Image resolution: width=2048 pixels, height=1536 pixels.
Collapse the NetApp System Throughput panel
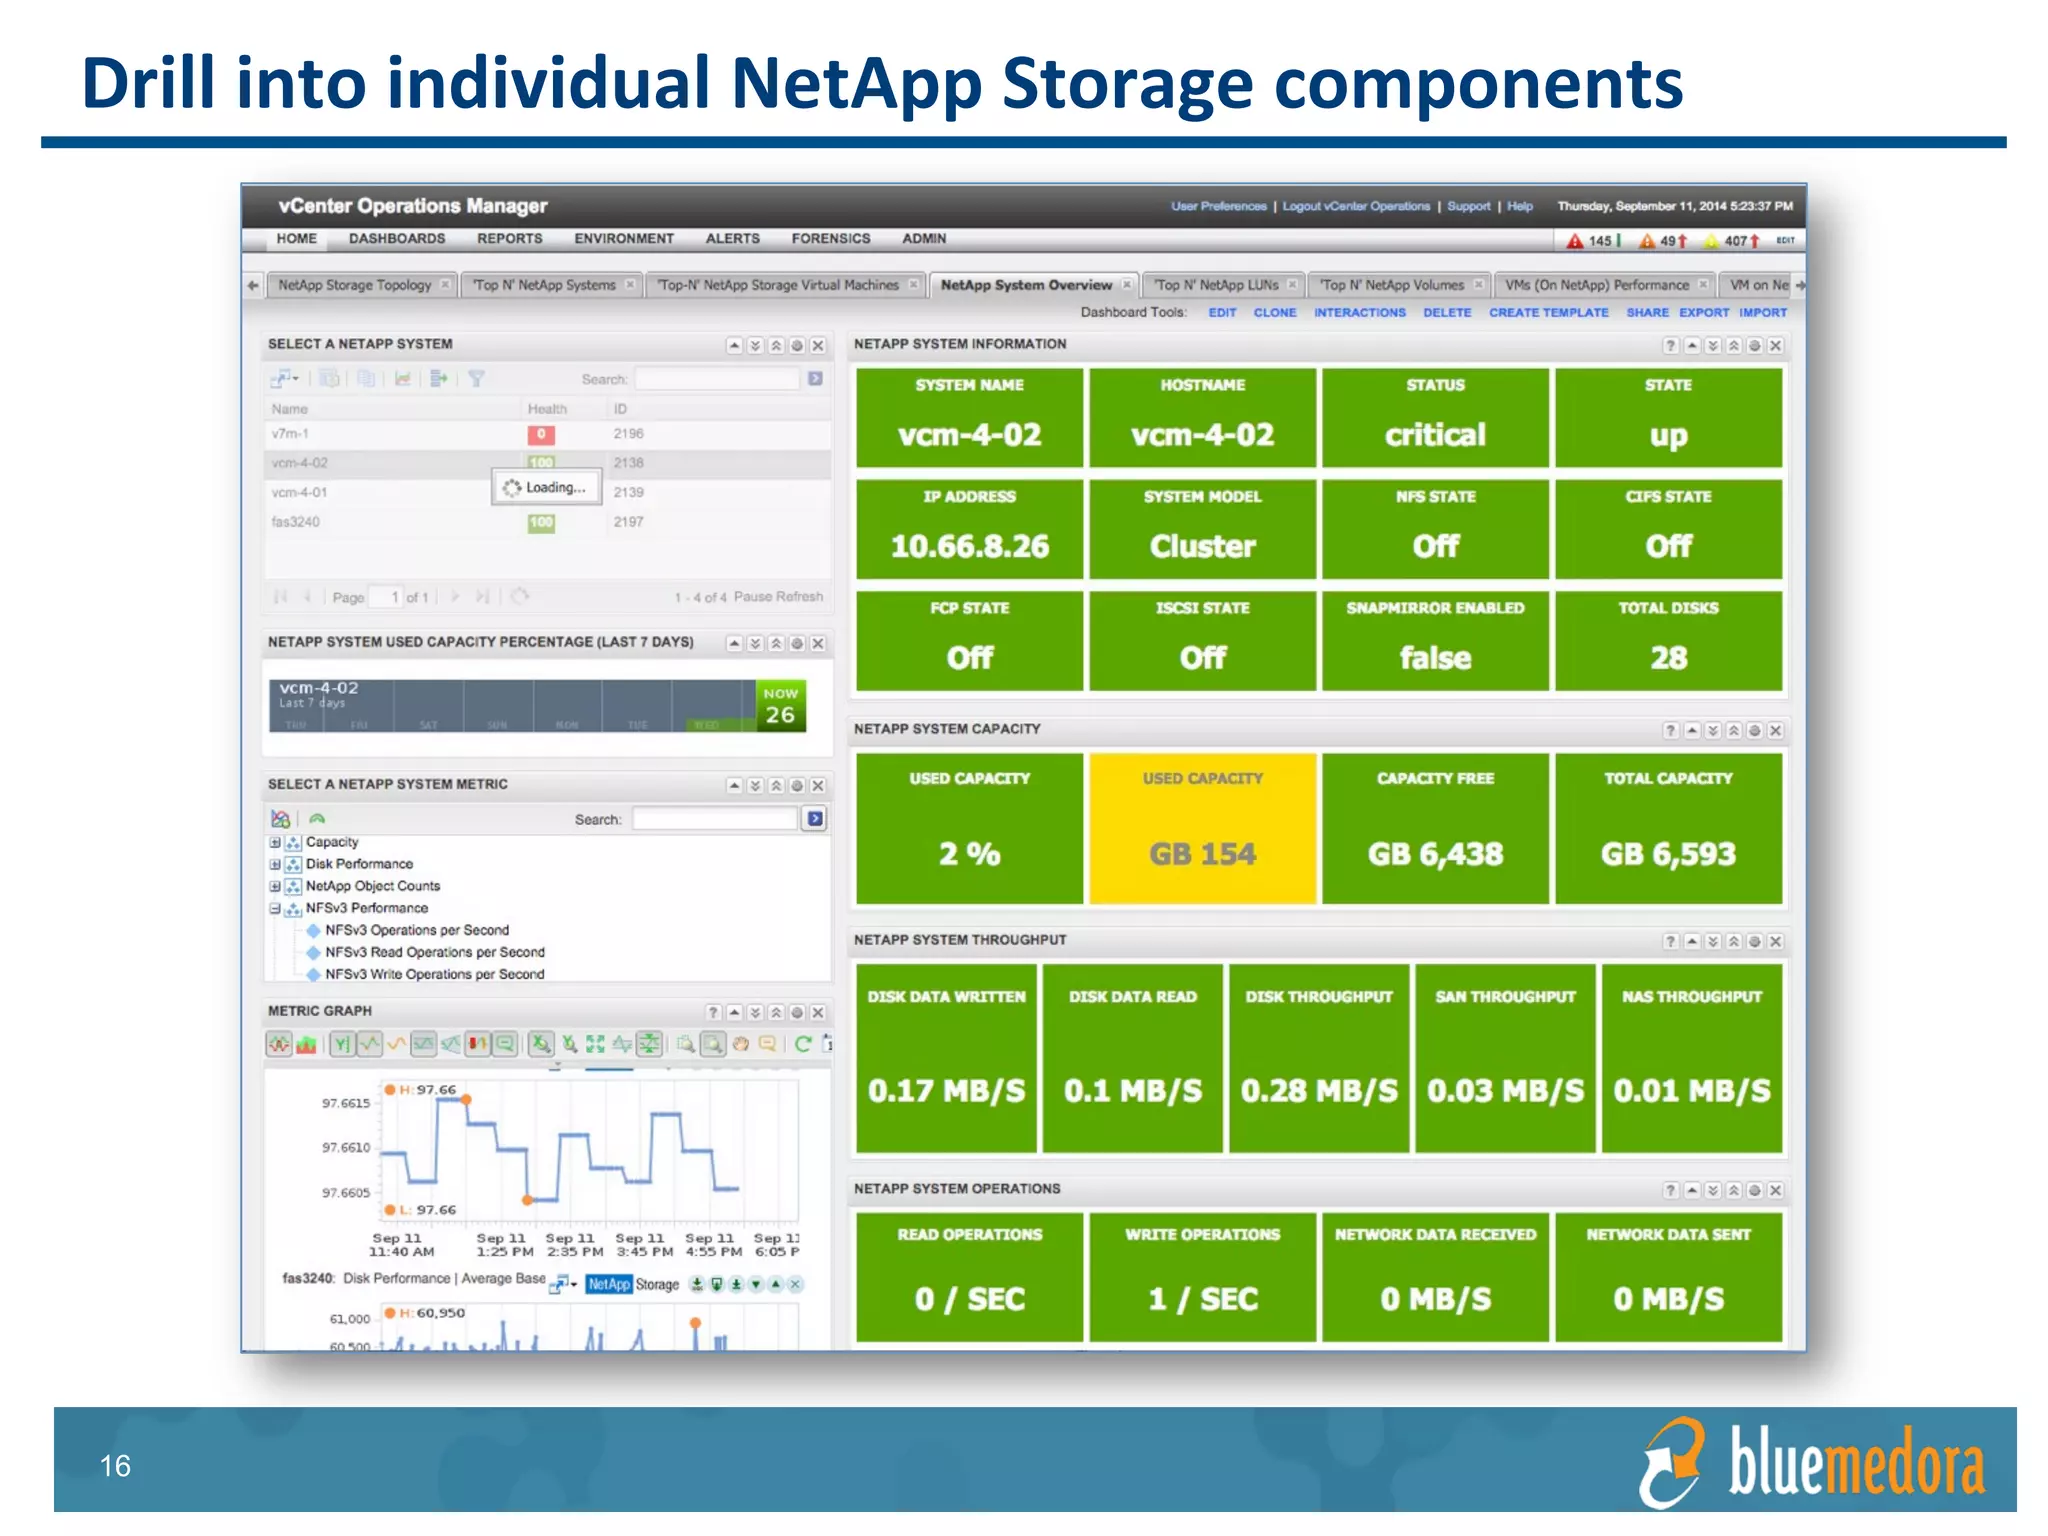[1692, 942]
